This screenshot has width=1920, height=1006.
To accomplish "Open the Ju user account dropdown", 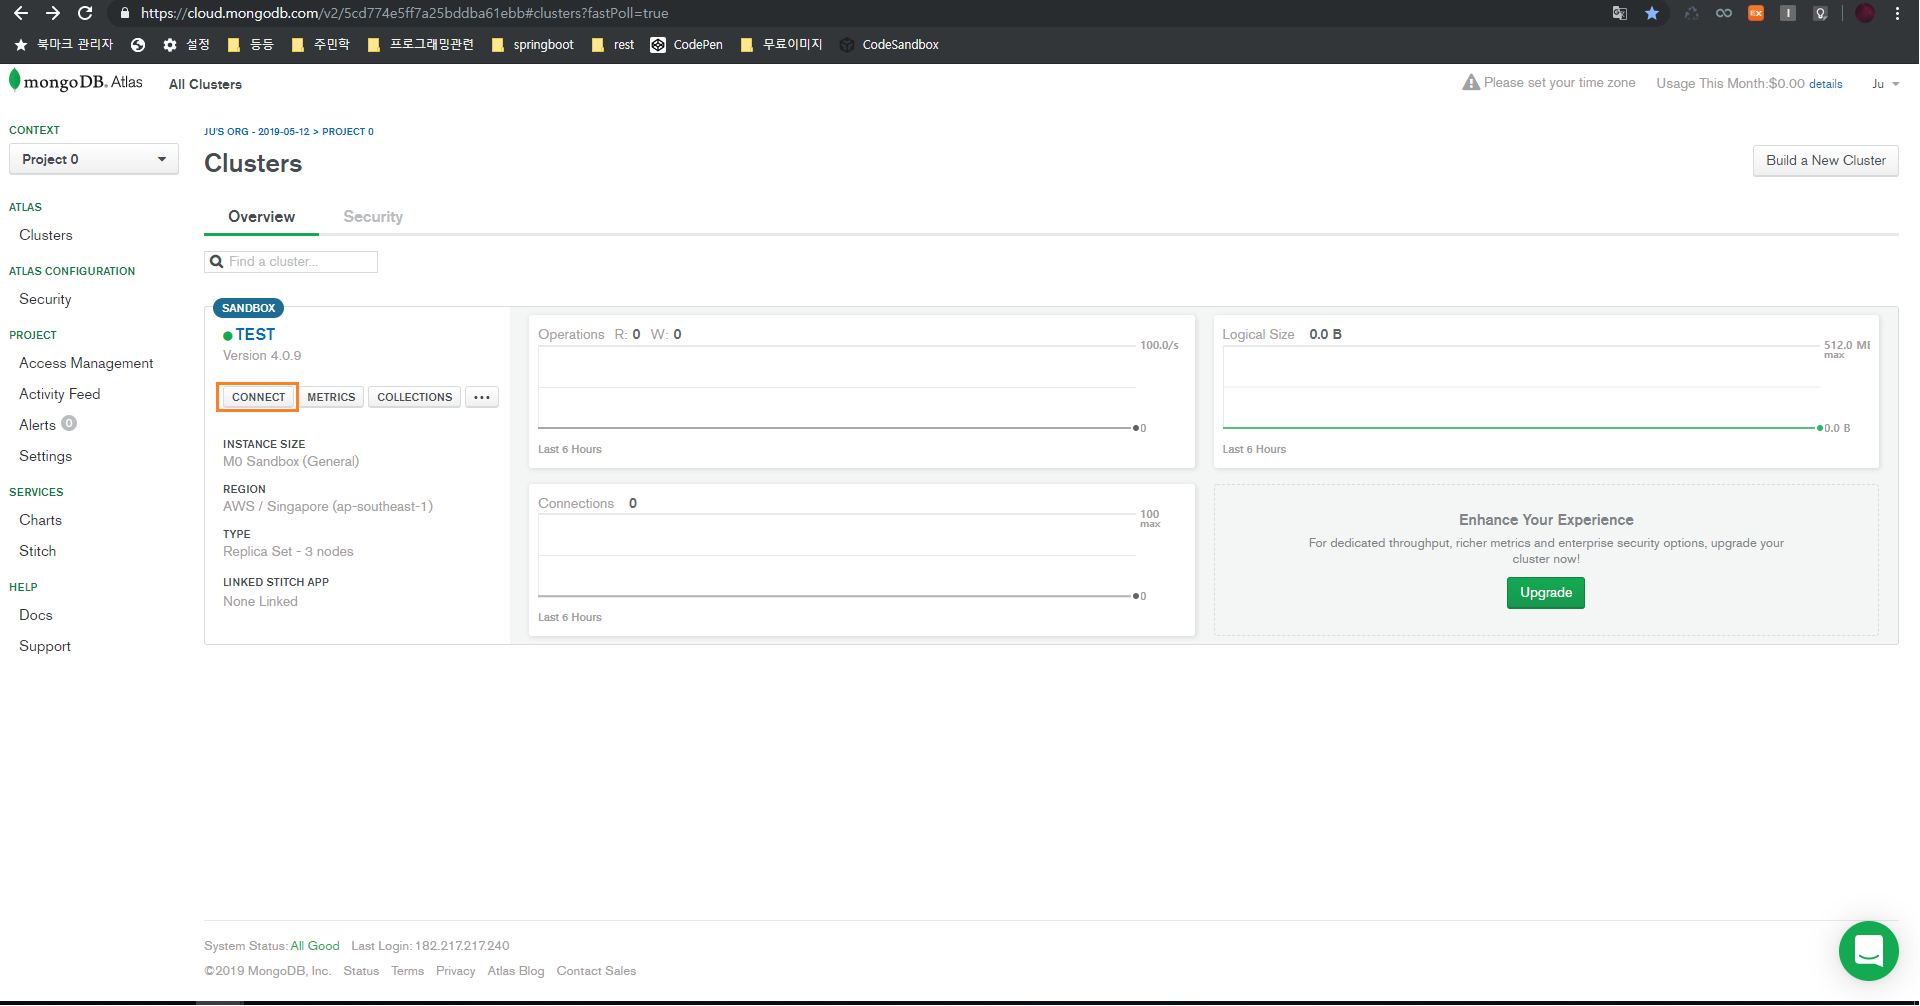I will pos(1885,84).
